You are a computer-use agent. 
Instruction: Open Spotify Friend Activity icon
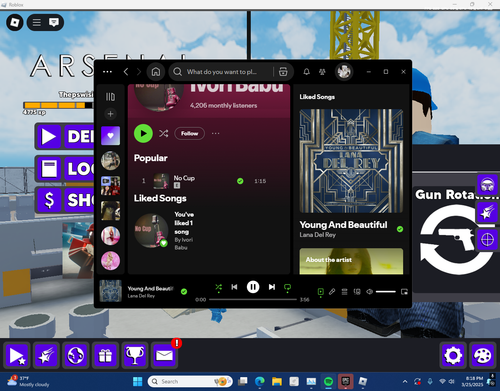pyautogui.click(x=322, y=72)
